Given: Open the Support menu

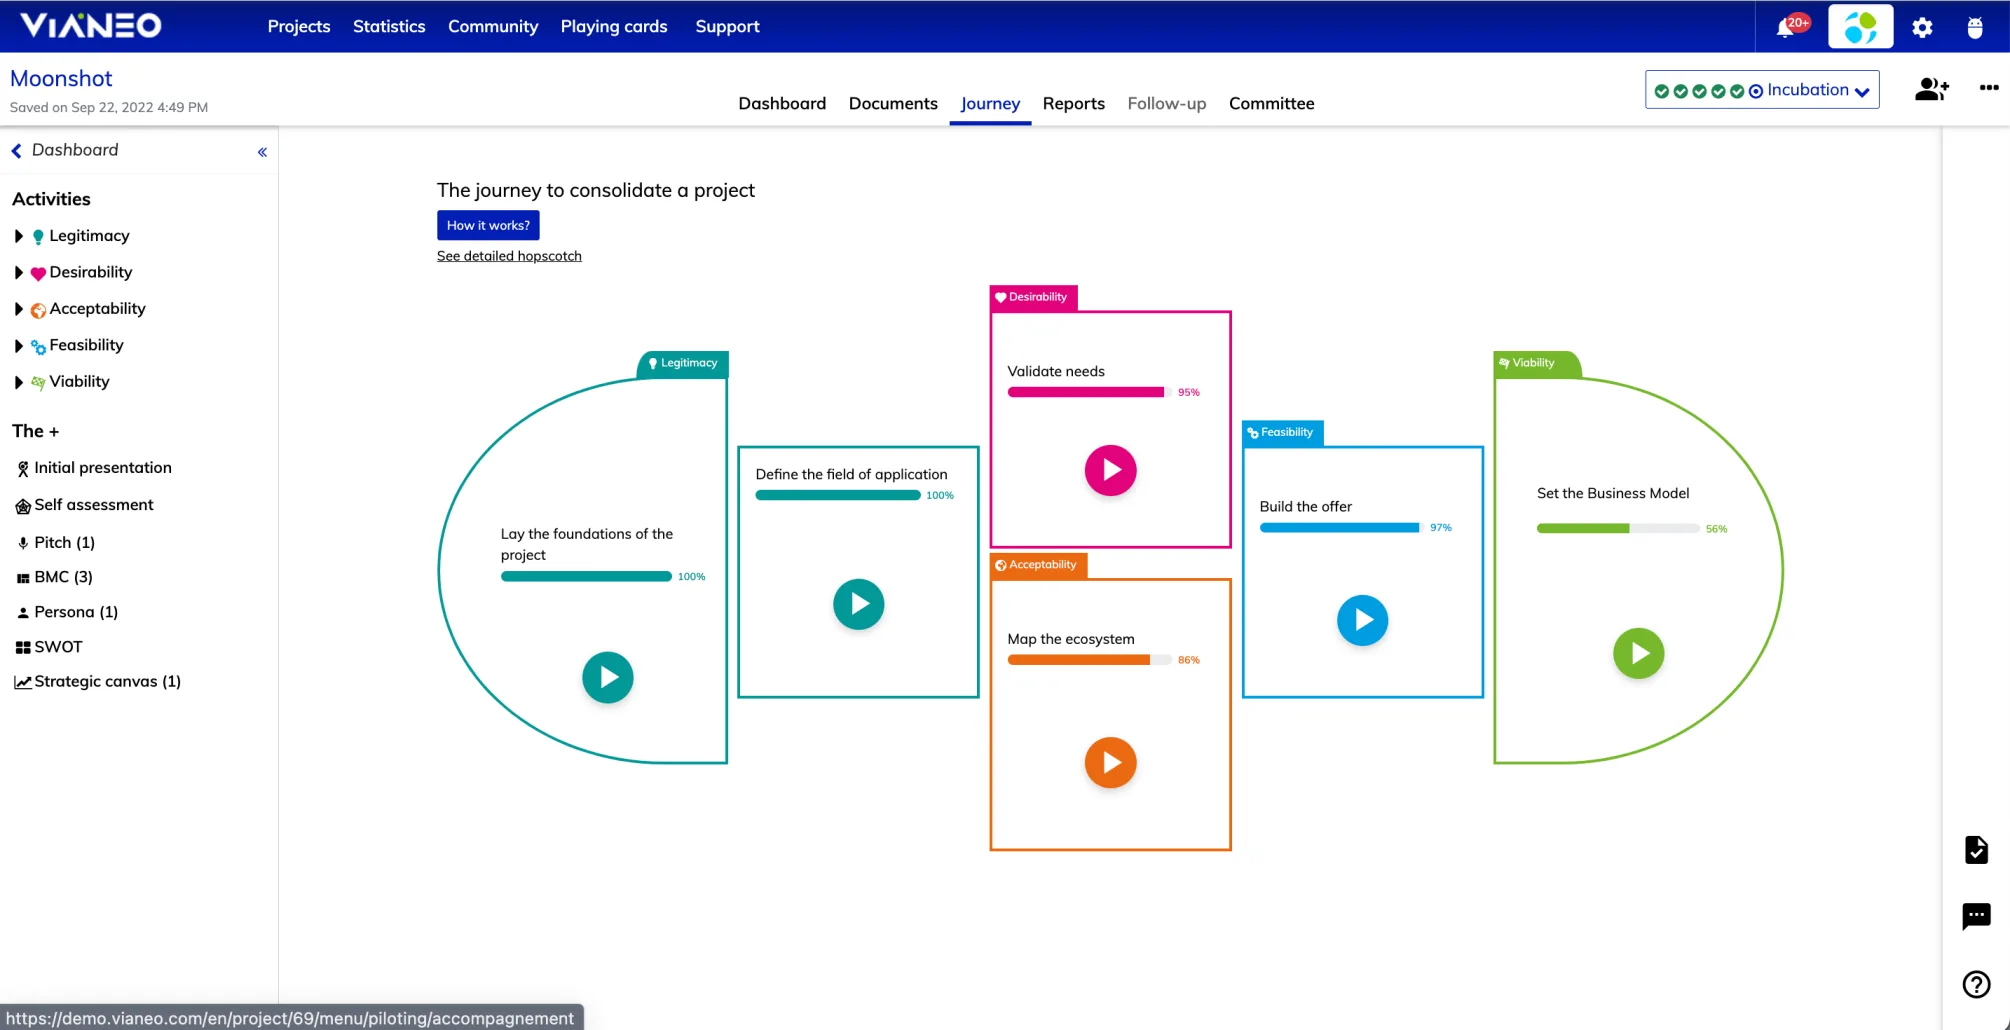Looking at the screenshot, I should pos(727,26).
